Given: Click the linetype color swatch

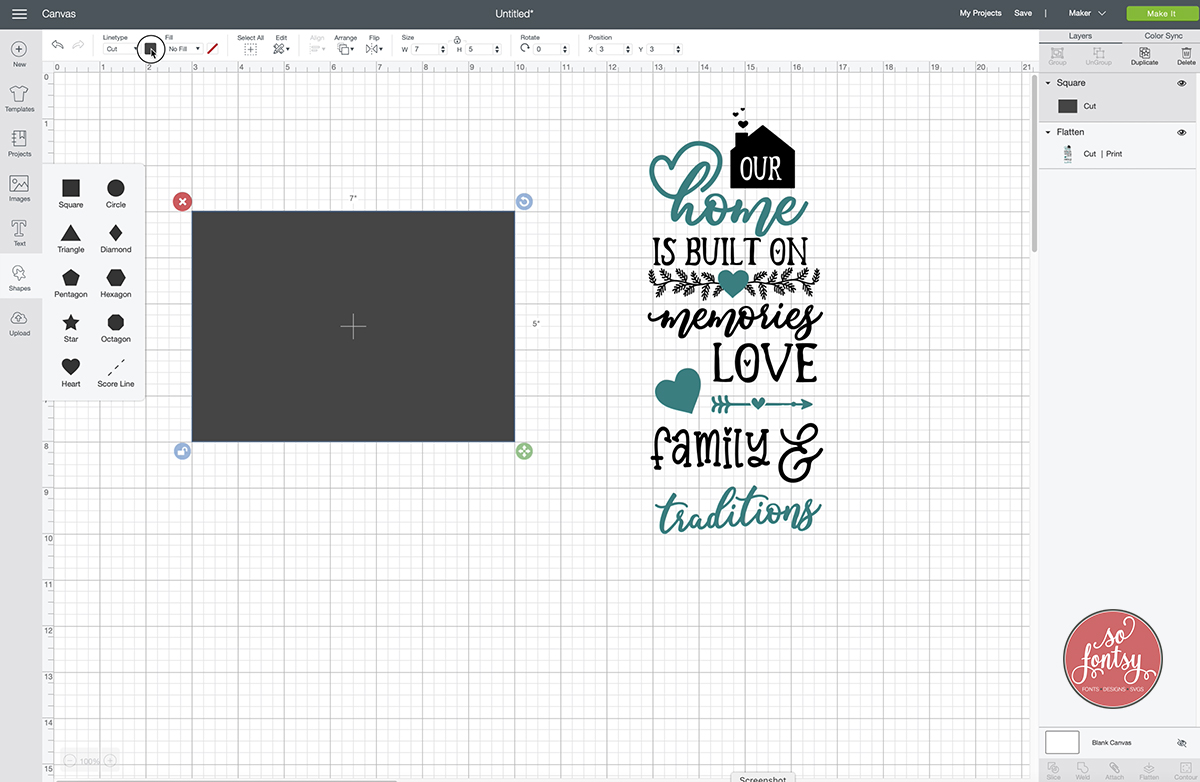Looking at the screenshot, I should pos(150,48).
